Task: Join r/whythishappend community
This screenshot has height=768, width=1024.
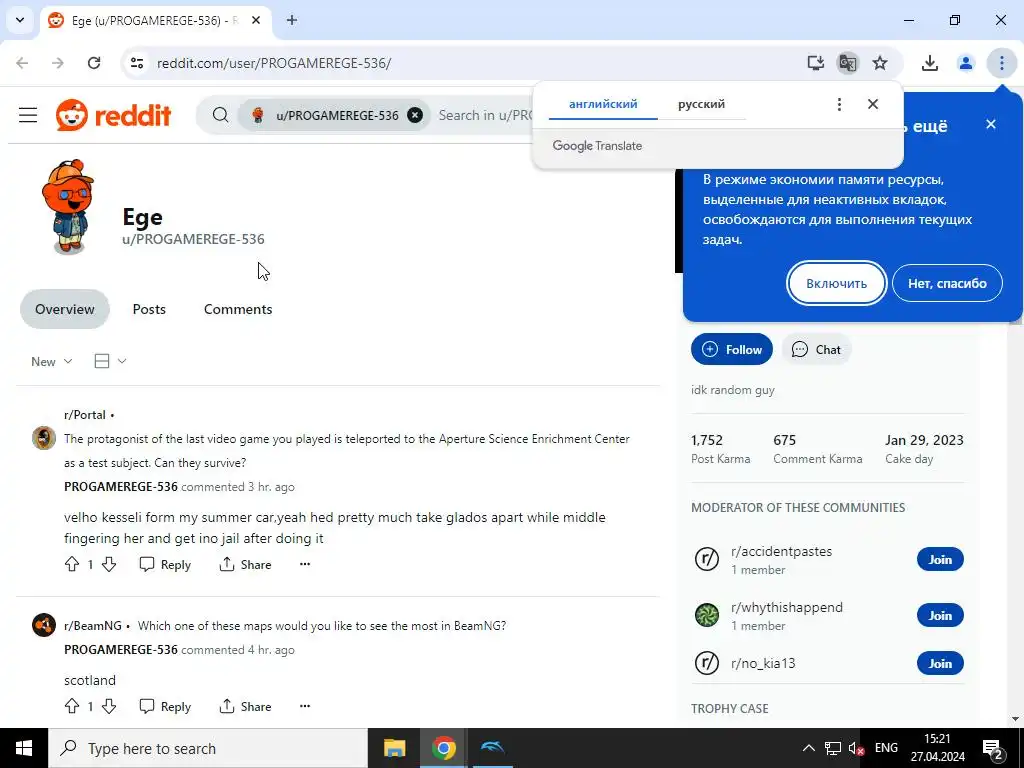Action: pyautogui.click(x=940, y=615)
